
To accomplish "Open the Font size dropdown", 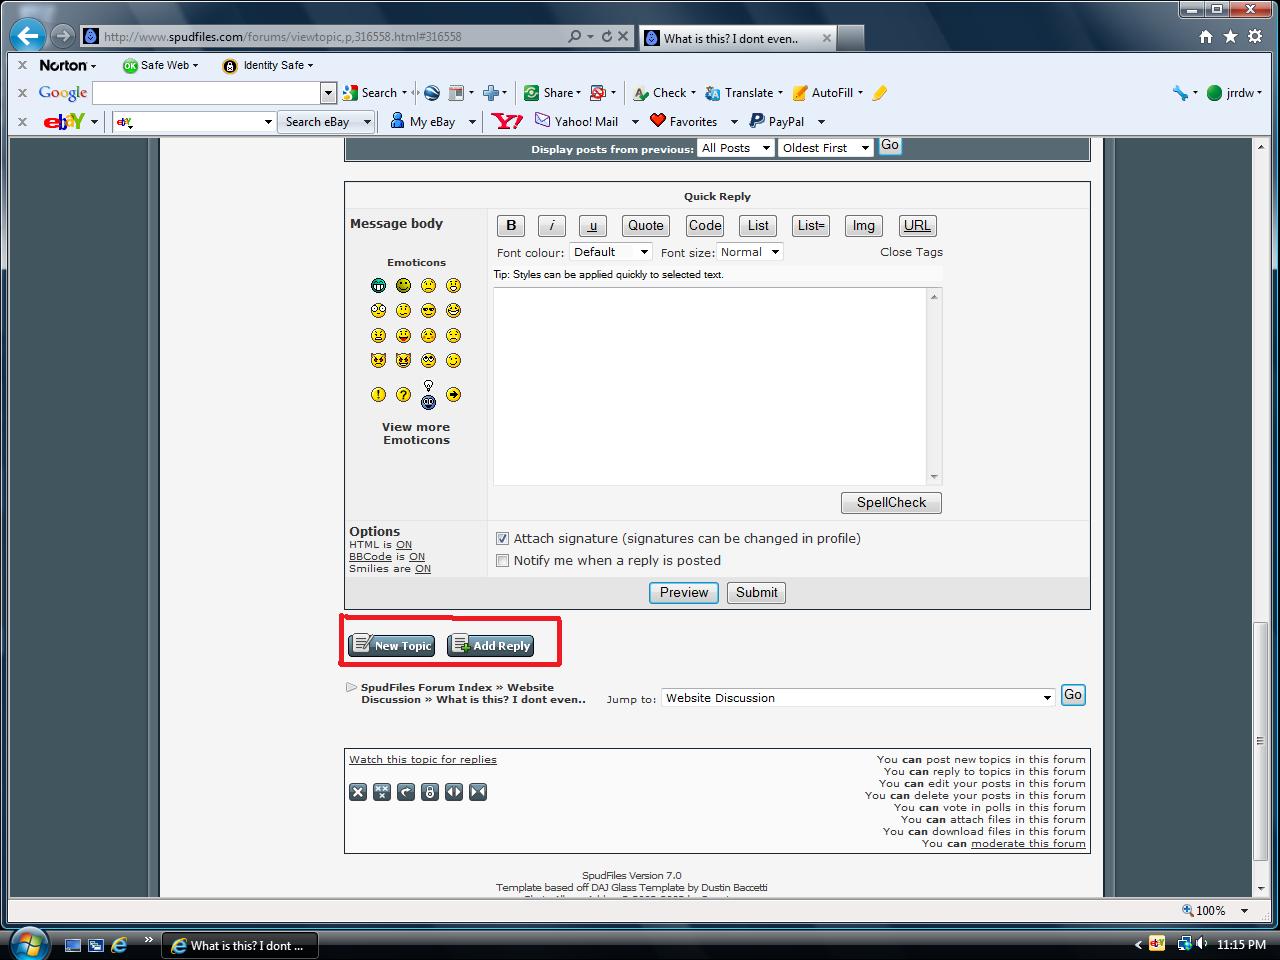I will click(x=749, y=252).
